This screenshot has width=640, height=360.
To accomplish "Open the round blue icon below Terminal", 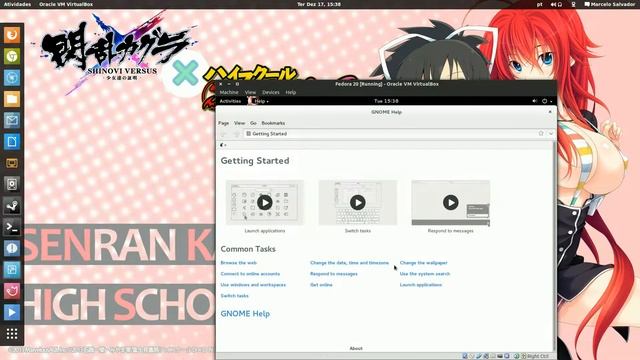I will click(x=12, y=248).
